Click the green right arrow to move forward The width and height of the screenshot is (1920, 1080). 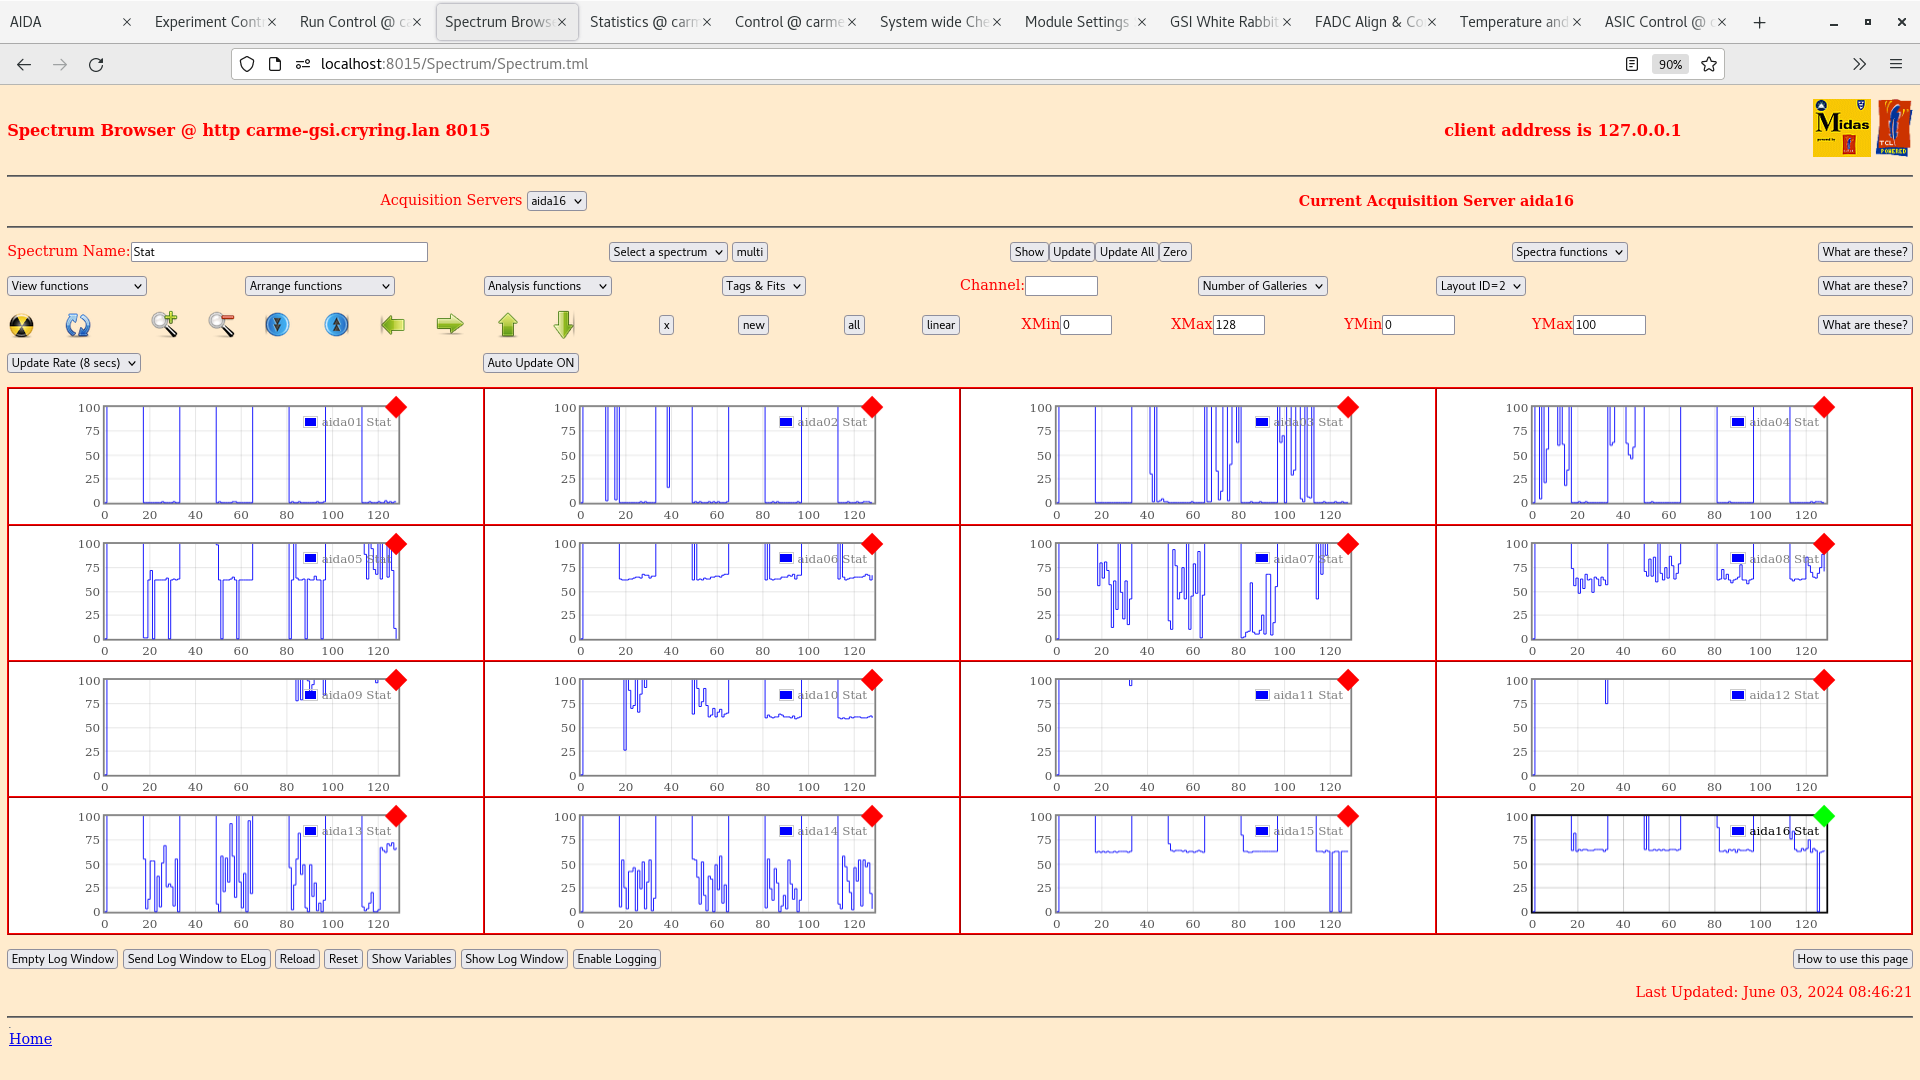tap(450, 324)
